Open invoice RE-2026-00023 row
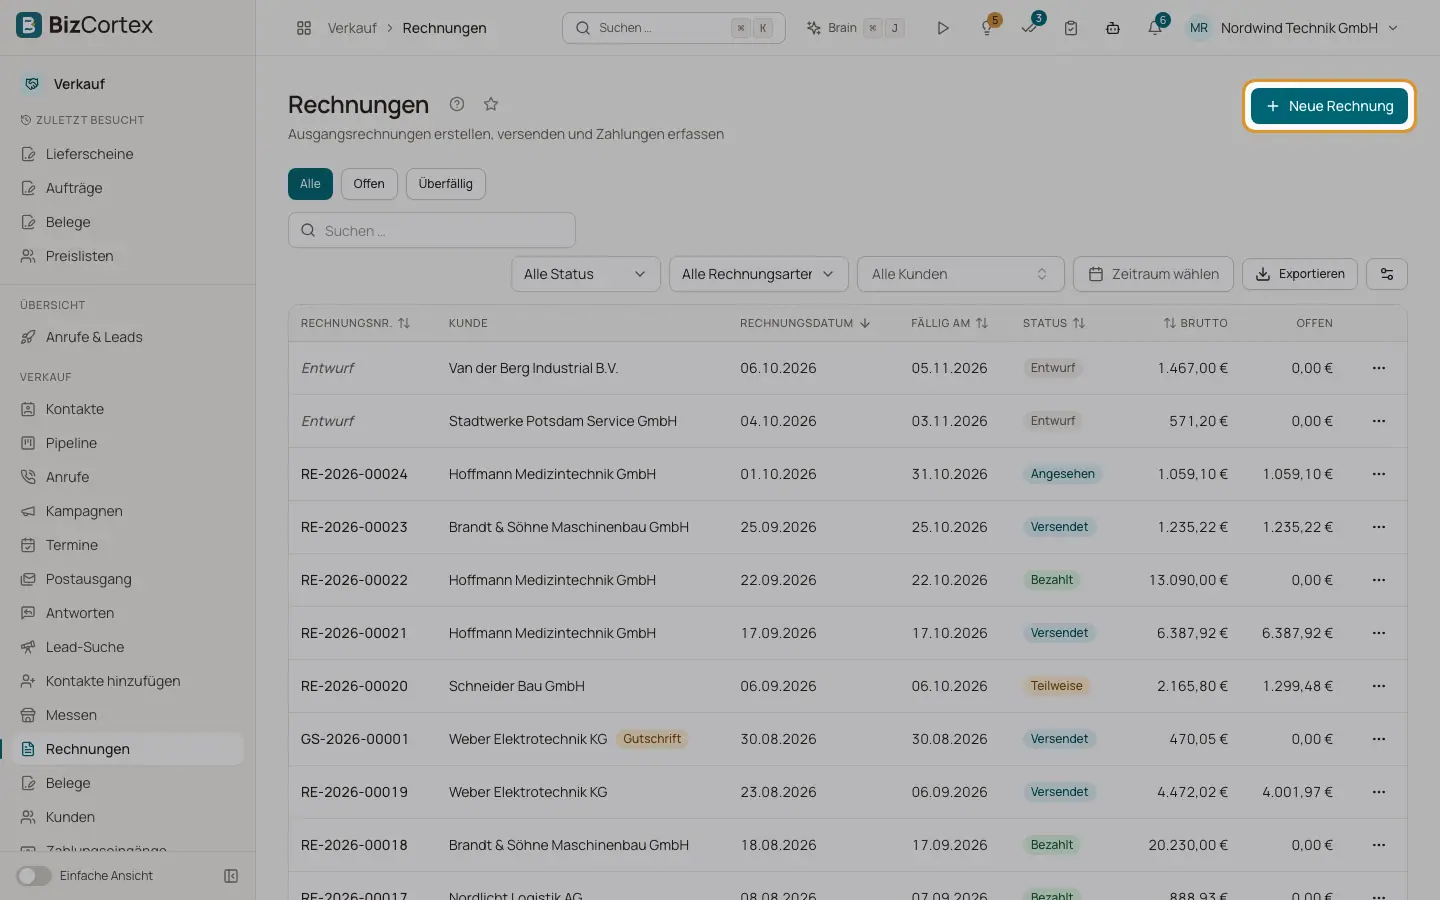The height and width of the screenshot is (900, 1440). pyautogui.click(x=847, y=527)
